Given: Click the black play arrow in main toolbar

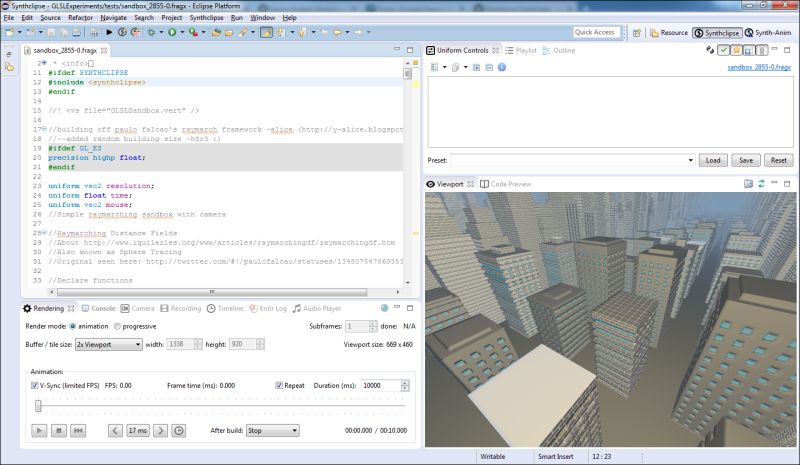Looking at the screenshot, I should pyautogui.click(x=109, y=32).
